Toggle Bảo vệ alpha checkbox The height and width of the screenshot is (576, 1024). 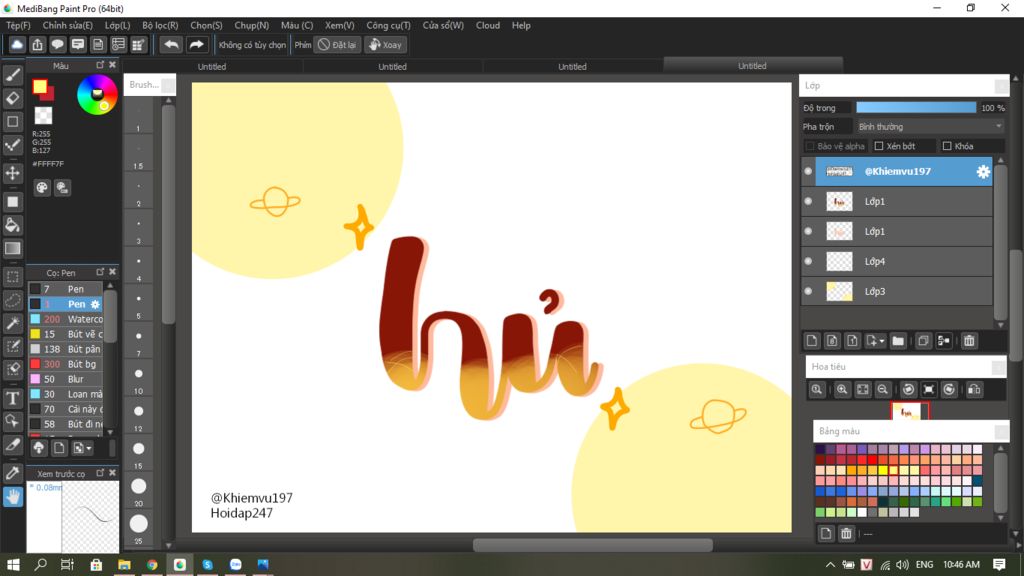[x=810, y=146]
